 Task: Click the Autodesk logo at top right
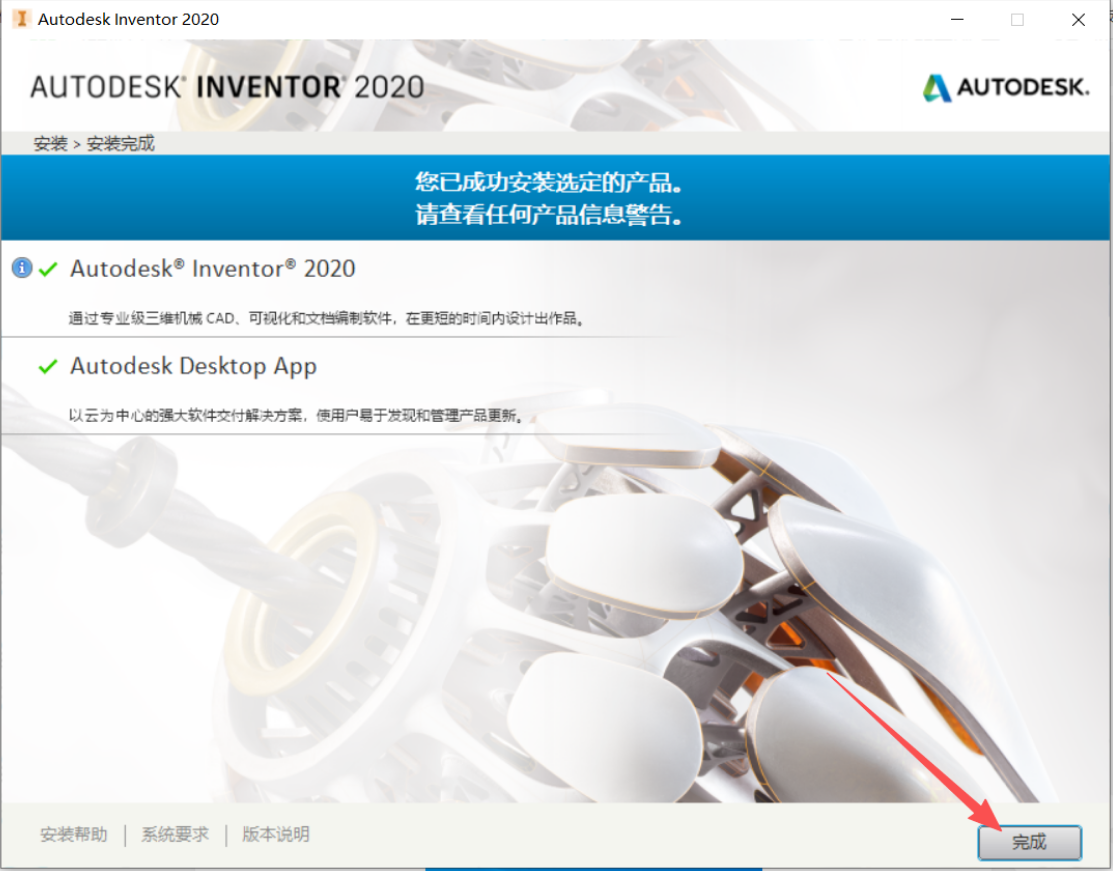(x=1005, y=87)
